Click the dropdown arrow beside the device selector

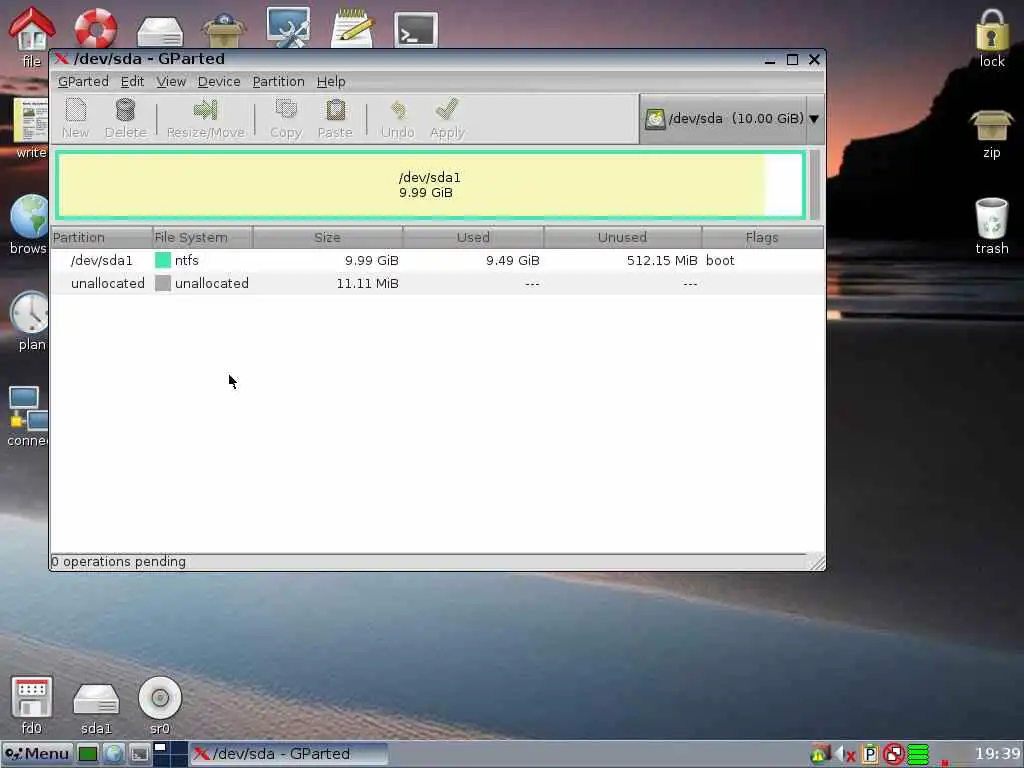pos(814,119)
